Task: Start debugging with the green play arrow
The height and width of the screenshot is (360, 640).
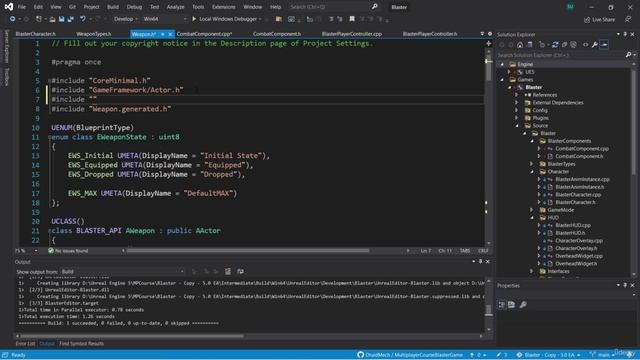Action: [x=194, y=19]
